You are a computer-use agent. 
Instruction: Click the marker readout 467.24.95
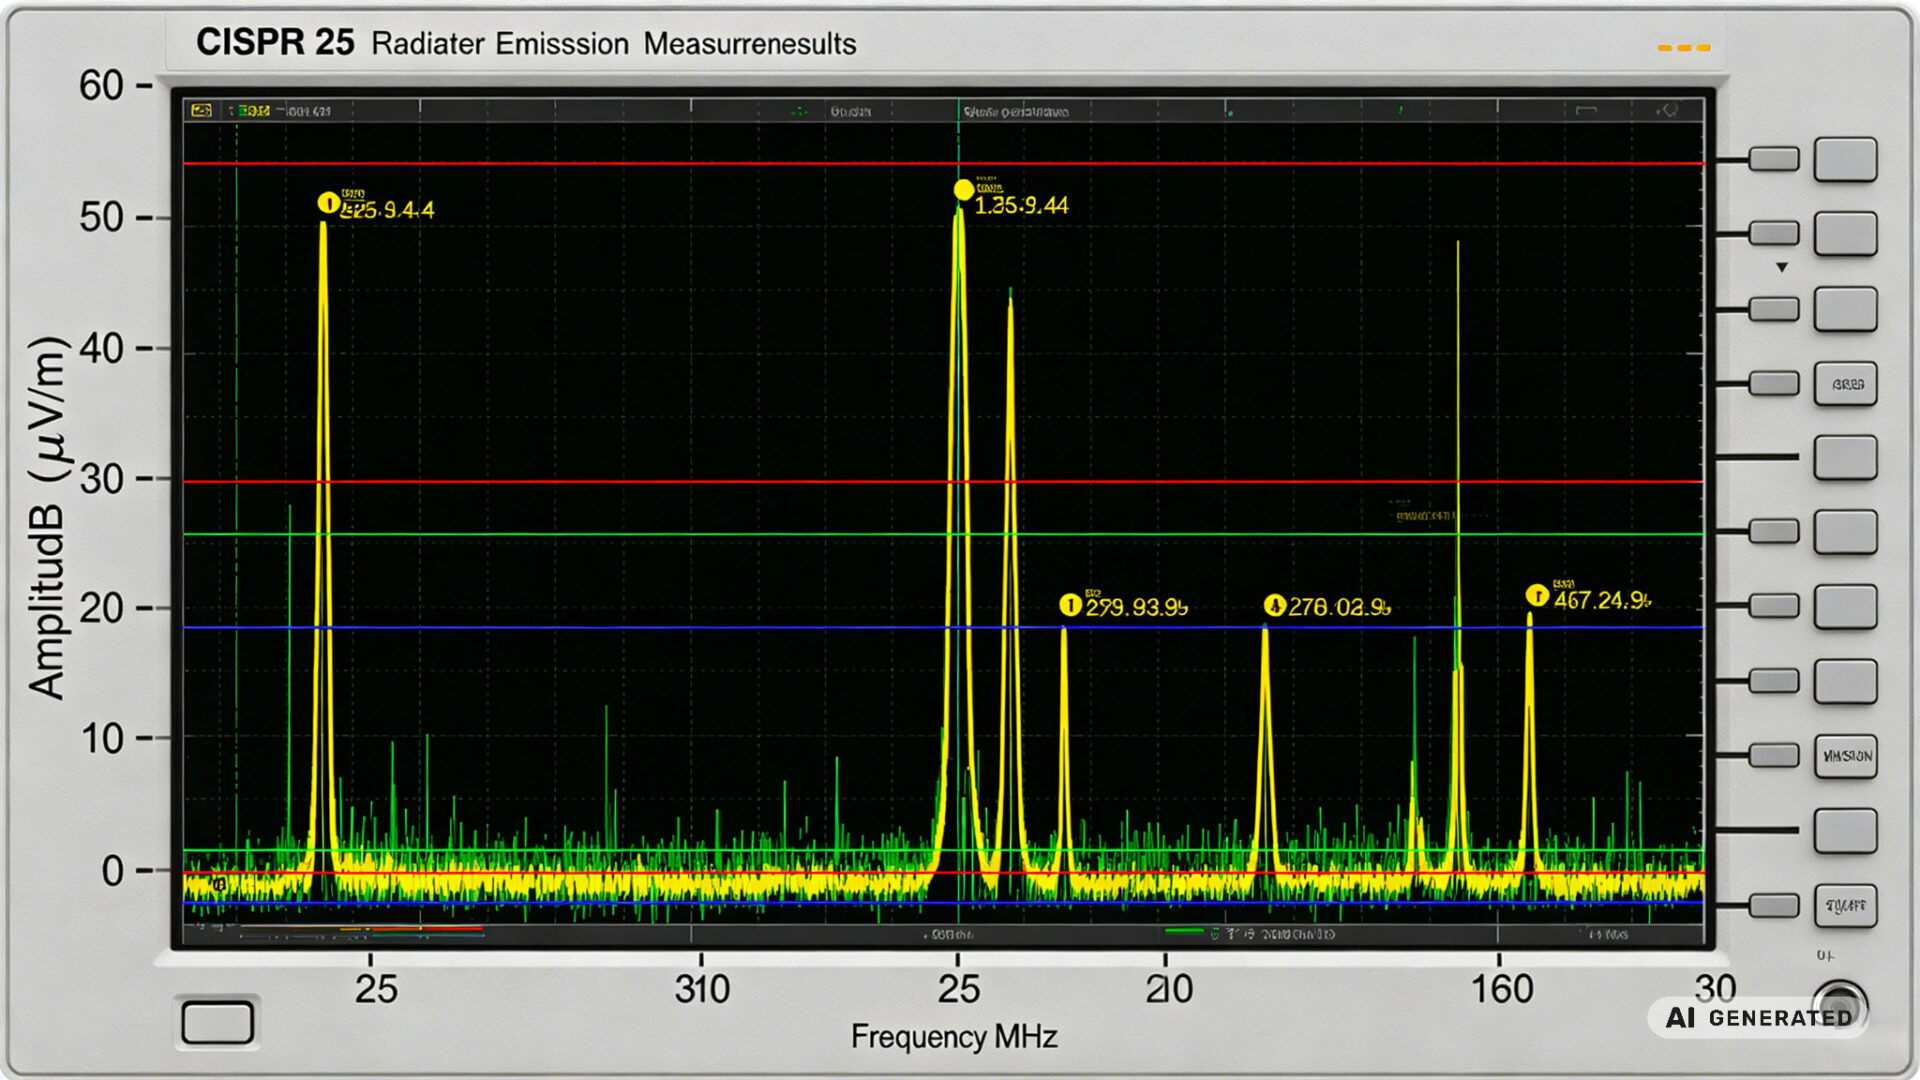(1602, 600)
